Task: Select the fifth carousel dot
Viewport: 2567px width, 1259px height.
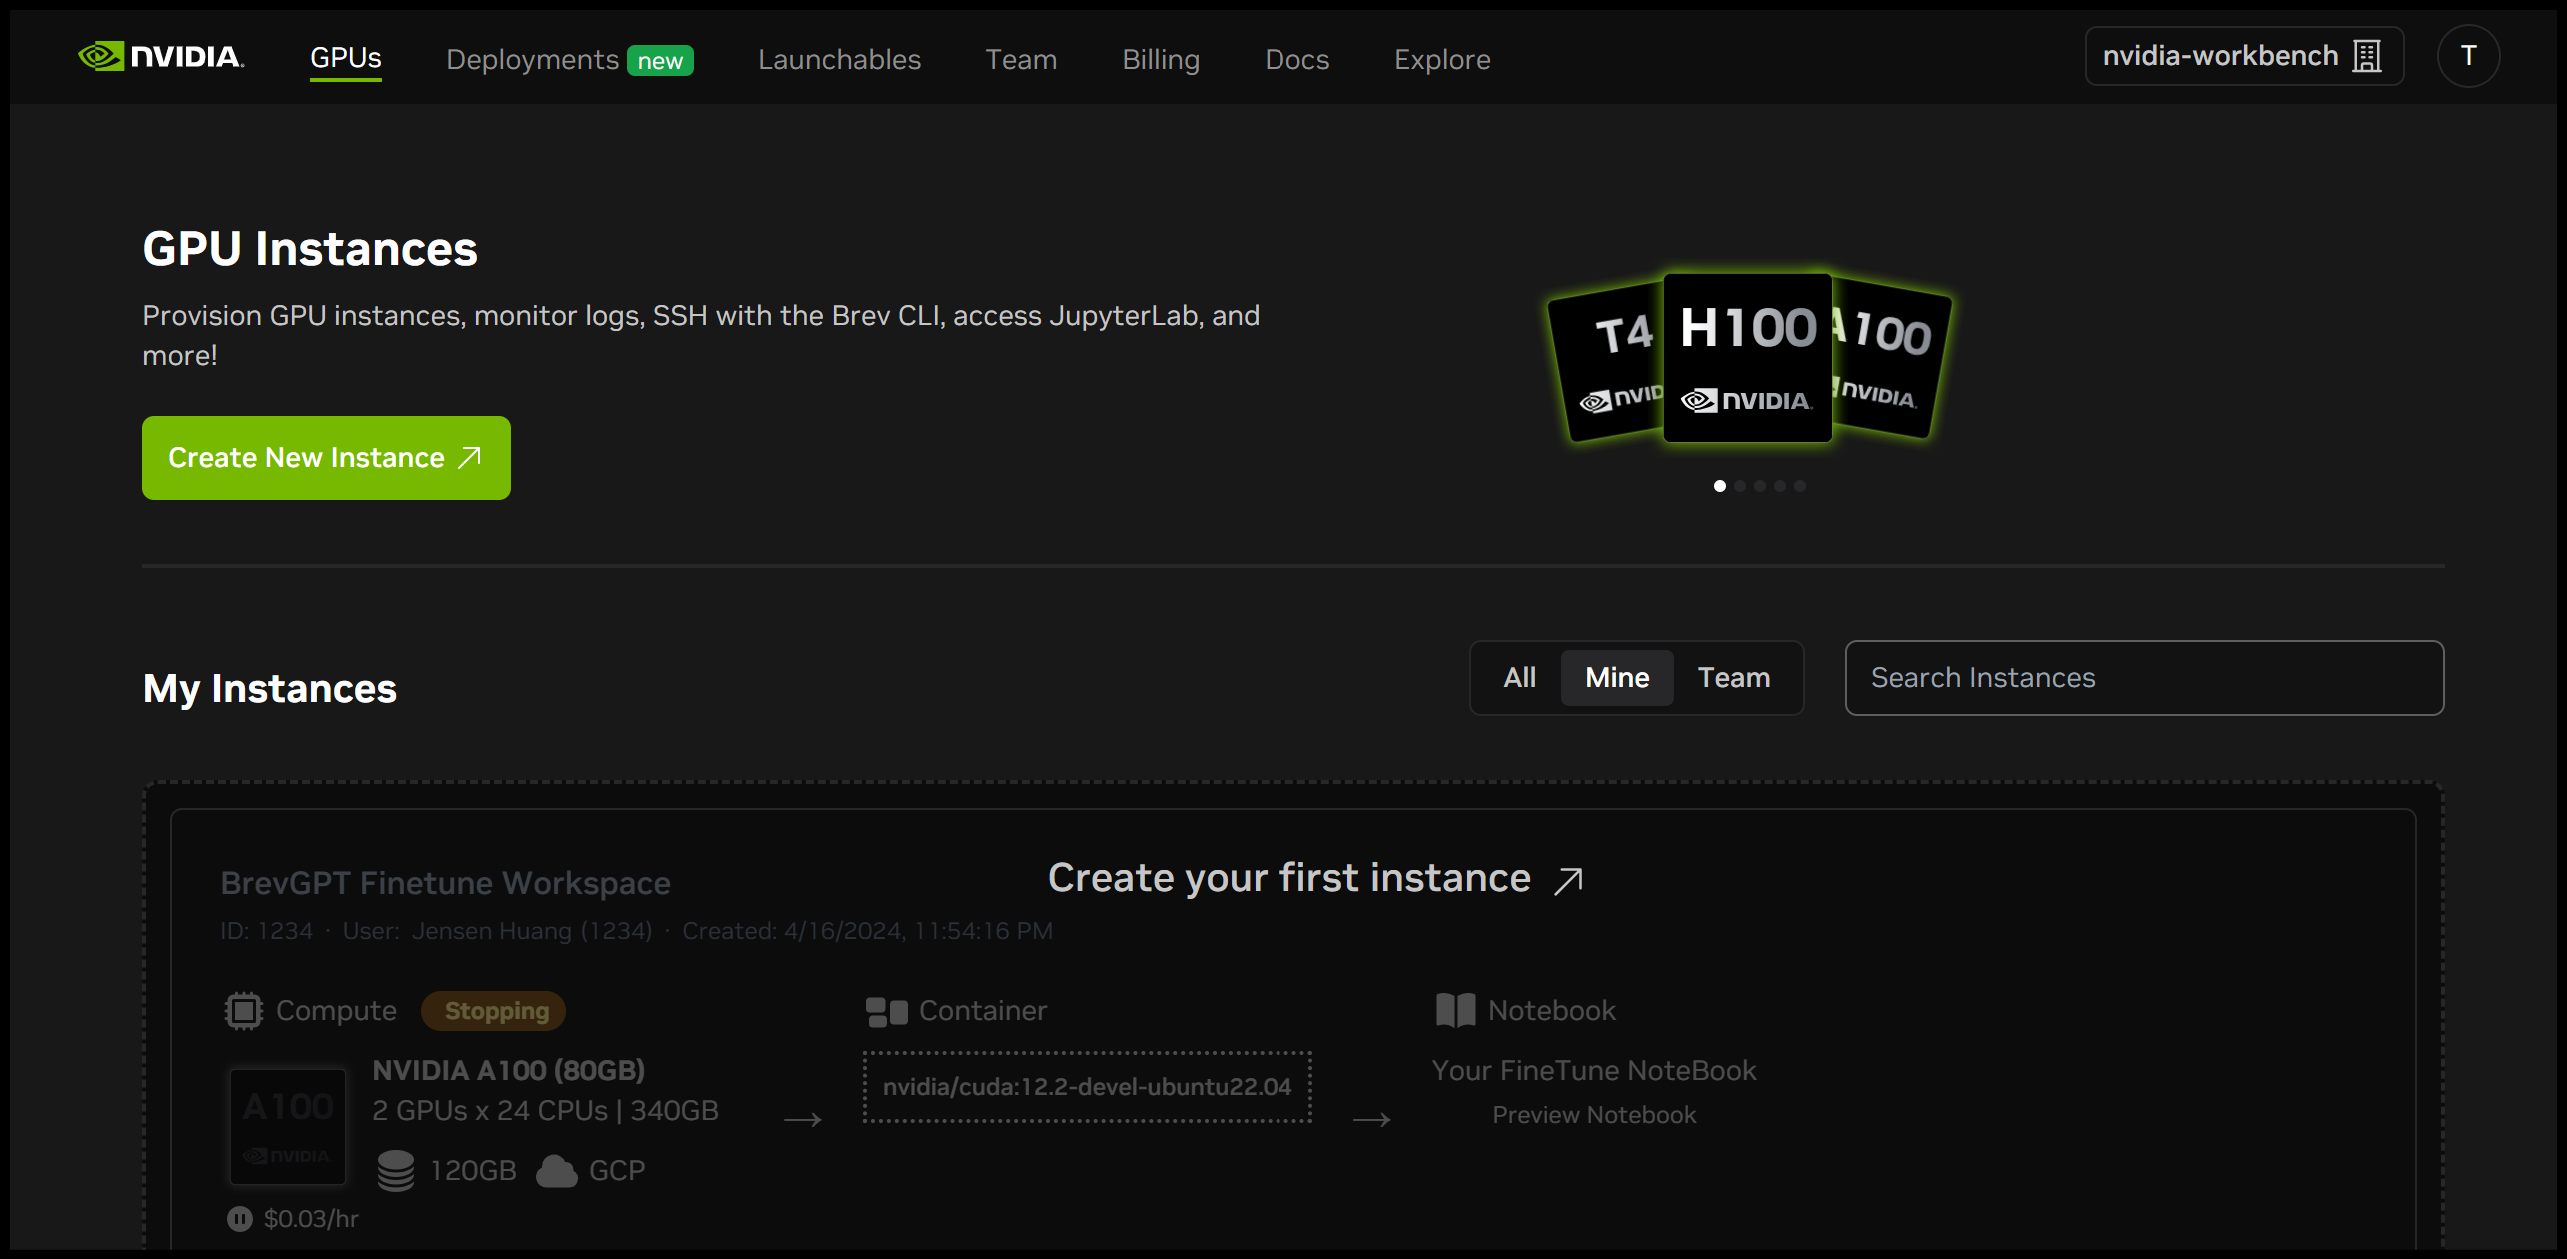Action: (x=1800, y=486)
